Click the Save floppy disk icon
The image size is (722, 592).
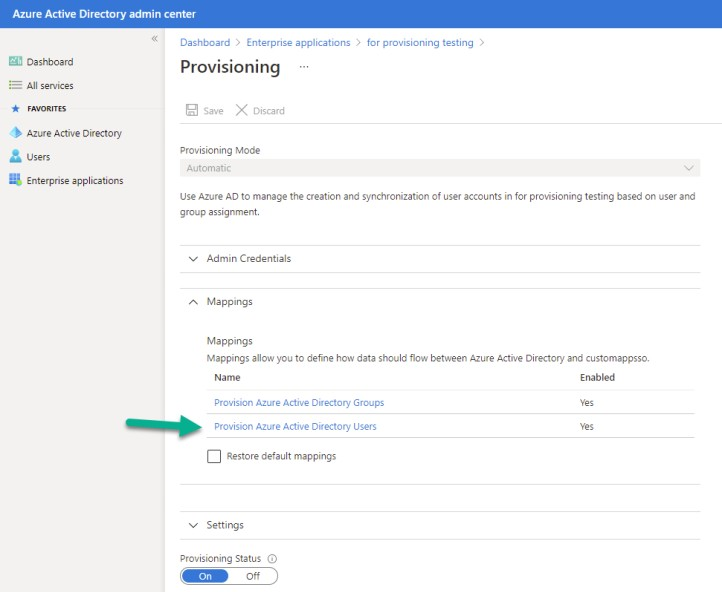(192, 110)
